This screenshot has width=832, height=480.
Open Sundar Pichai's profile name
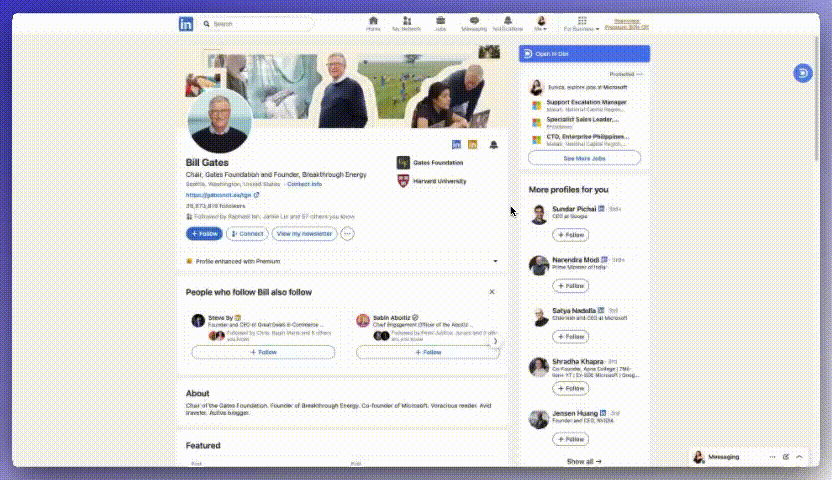[574, 209]
